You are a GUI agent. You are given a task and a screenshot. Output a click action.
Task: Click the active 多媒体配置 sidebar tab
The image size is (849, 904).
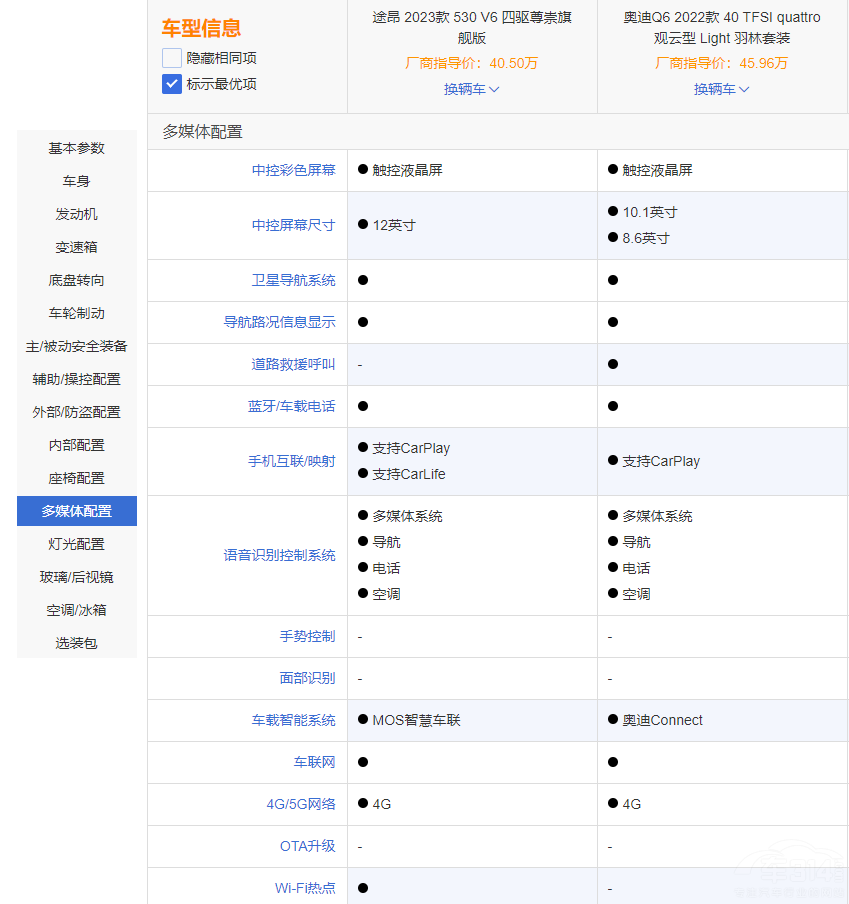click(x=77, y=511)
